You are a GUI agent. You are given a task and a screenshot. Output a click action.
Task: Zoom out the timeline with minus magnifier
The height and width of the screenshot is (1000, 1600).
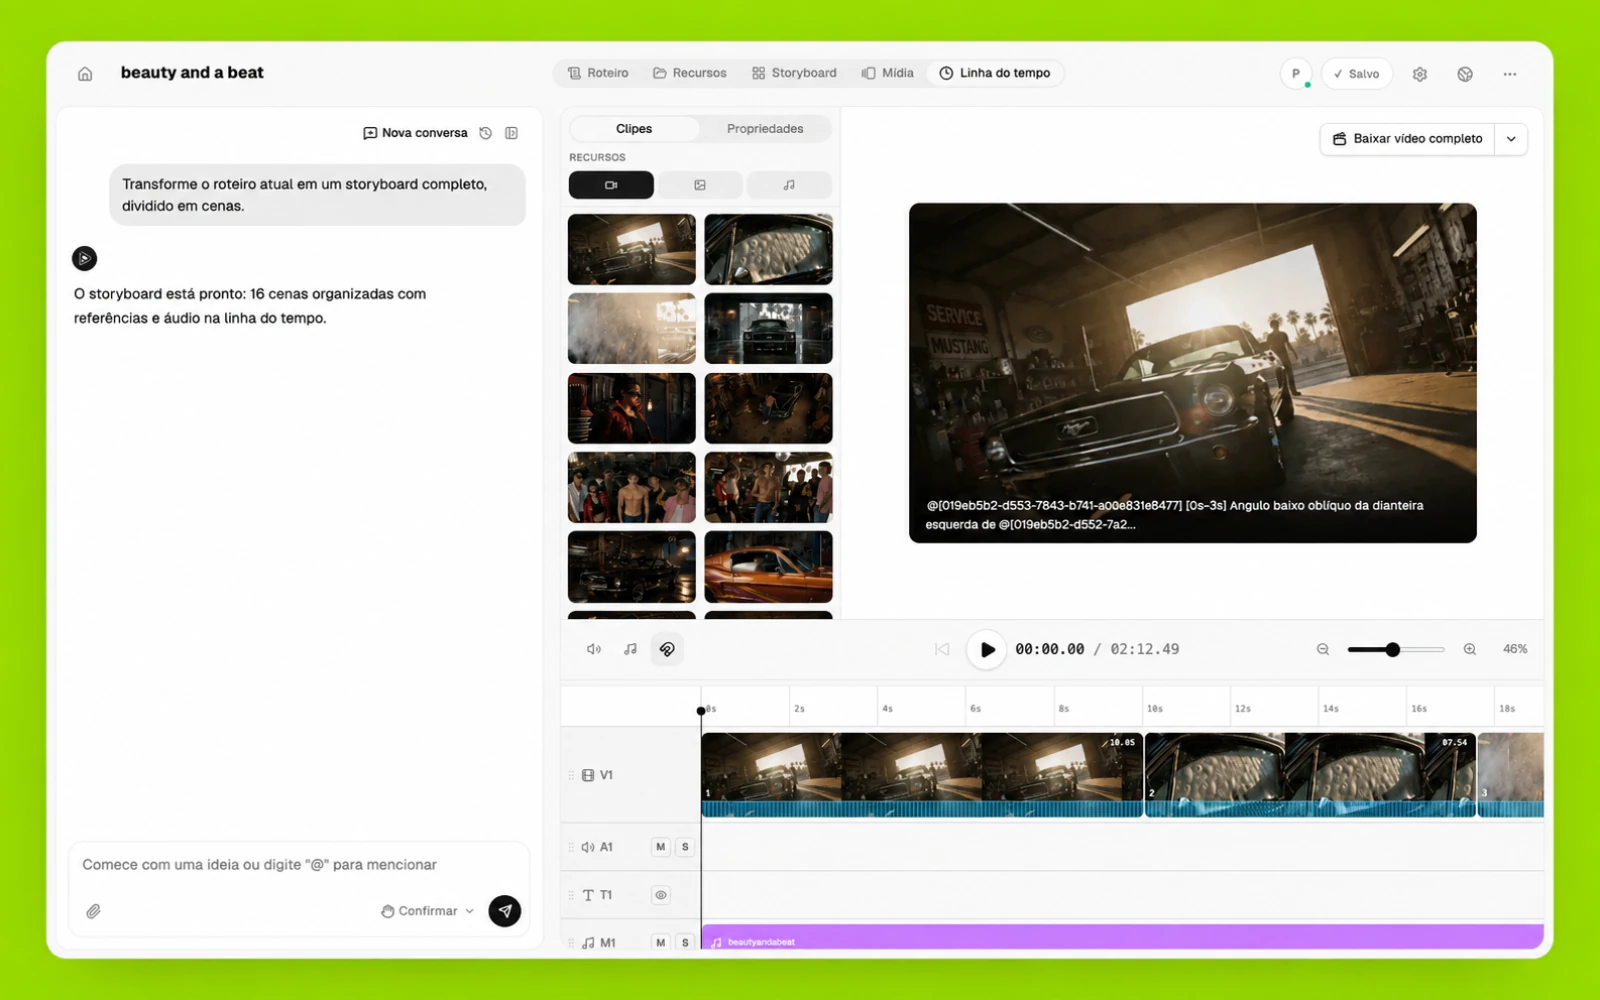click(1323, 649)
